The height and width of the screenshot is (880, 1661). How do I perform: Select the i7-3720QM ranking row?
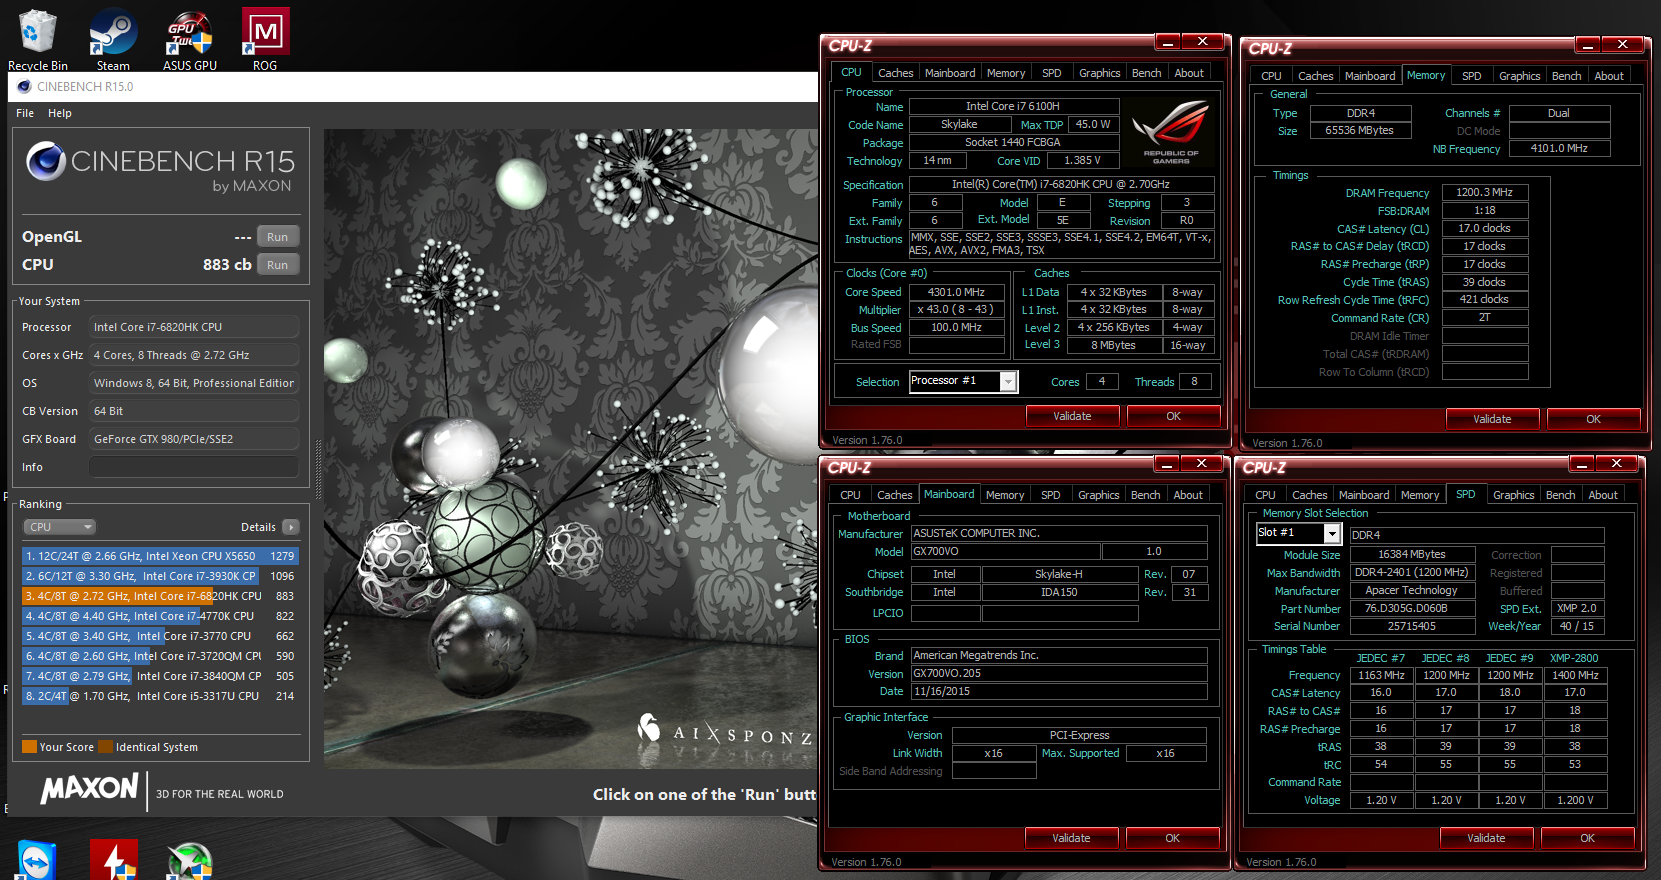160,656
